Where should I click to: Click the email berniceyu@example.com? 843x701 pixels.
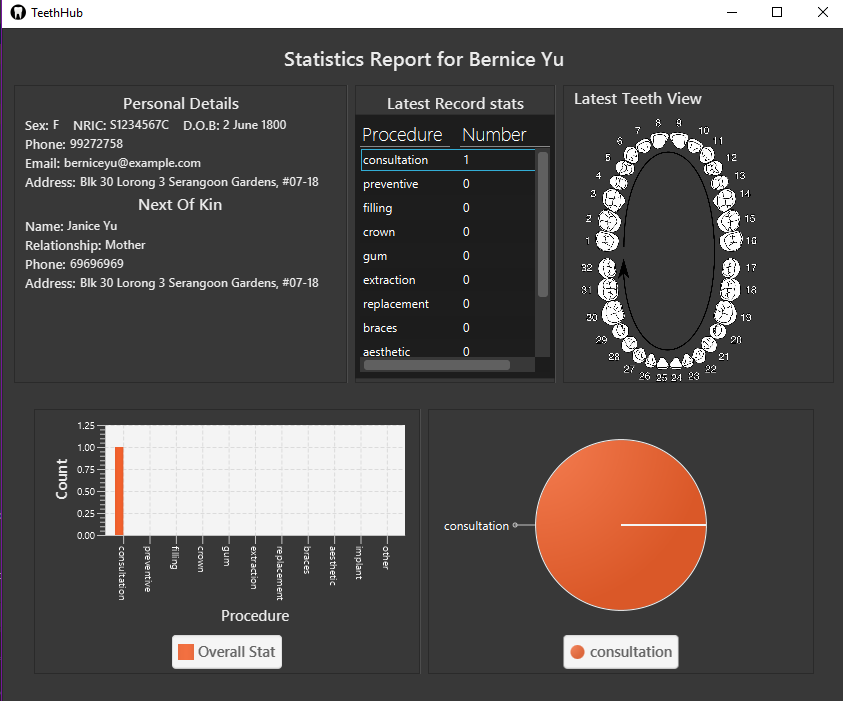[x=132, y=163]
